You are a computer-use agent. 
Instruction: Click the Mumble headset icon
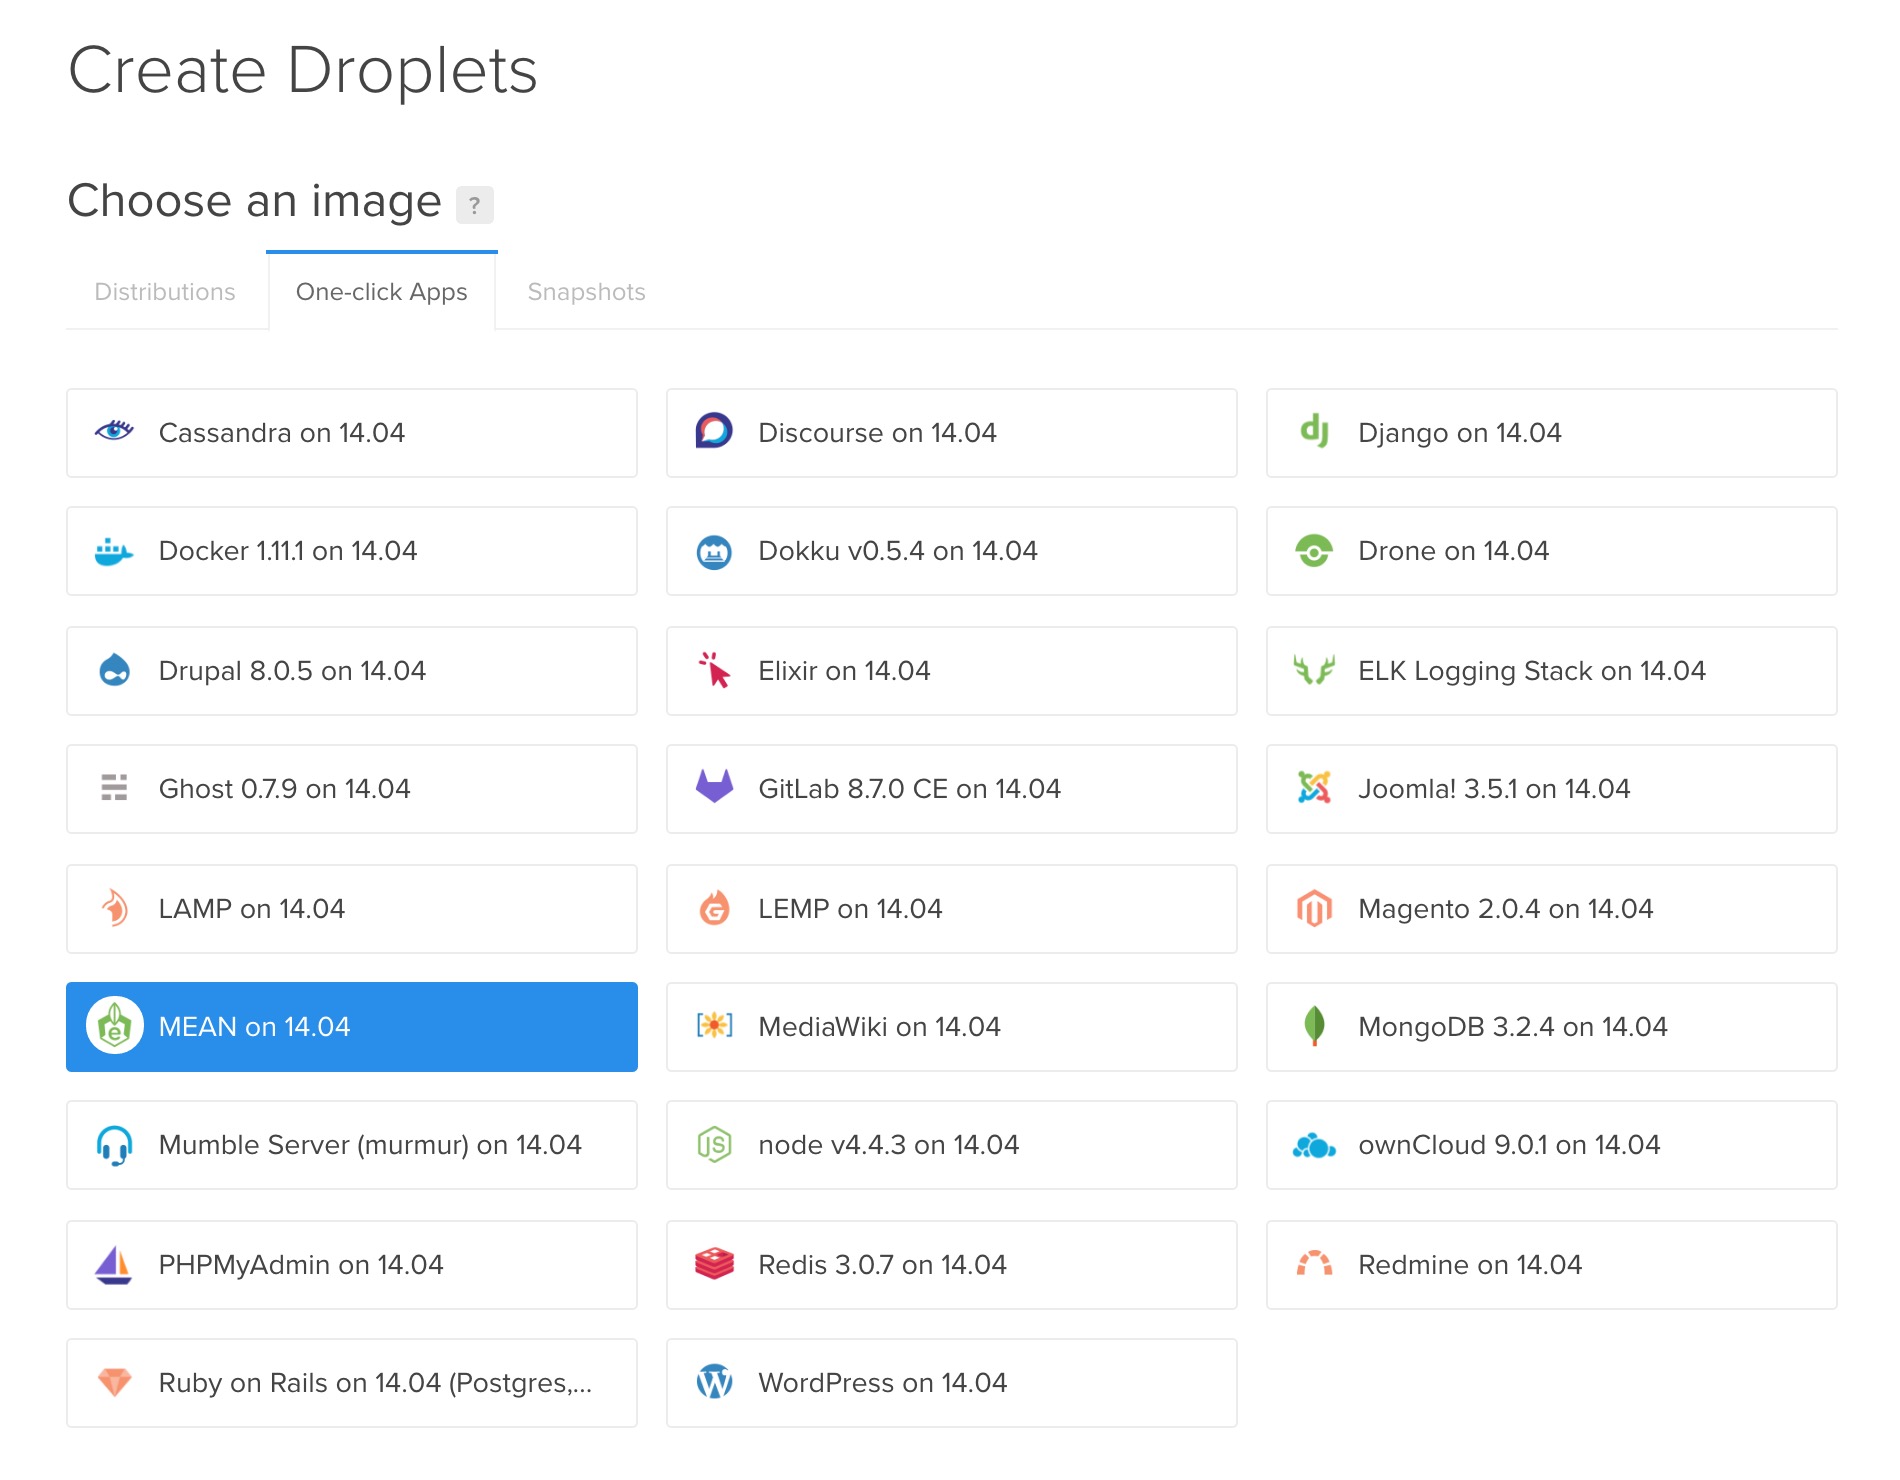tap(114, 1145)
